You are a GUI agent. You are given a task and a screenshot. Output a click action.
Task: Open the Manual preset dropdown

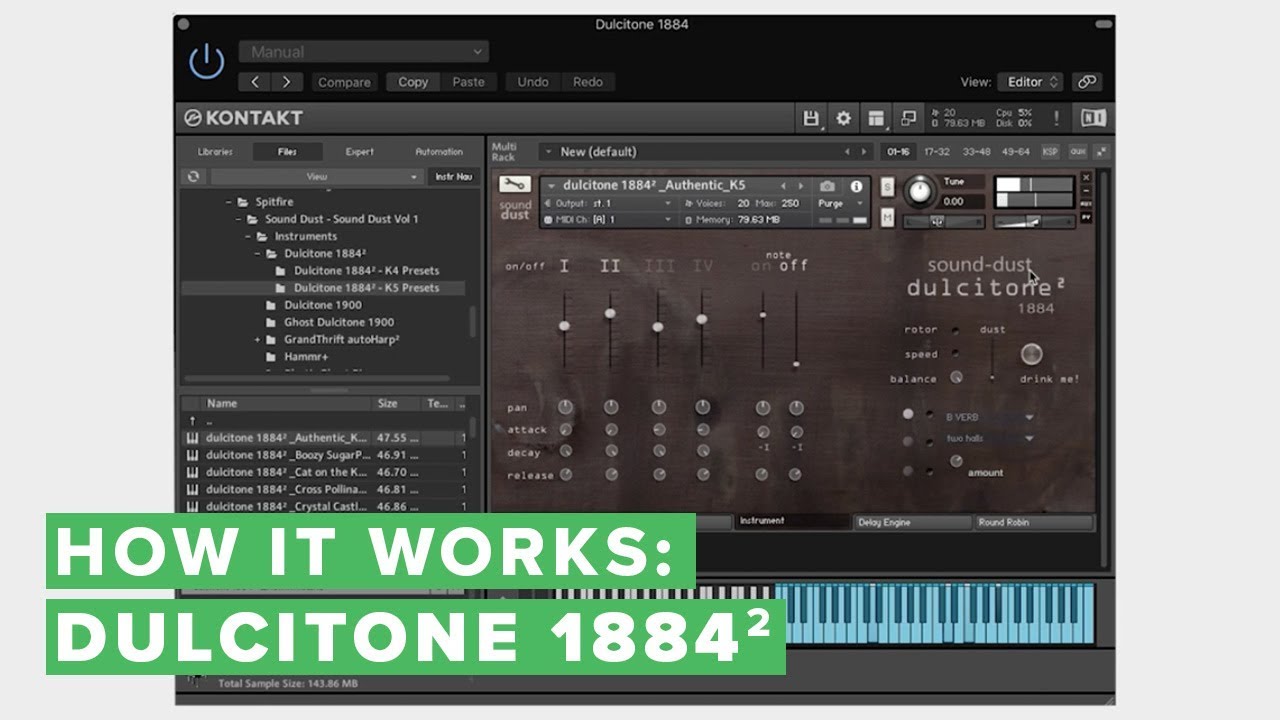[363, 52]
